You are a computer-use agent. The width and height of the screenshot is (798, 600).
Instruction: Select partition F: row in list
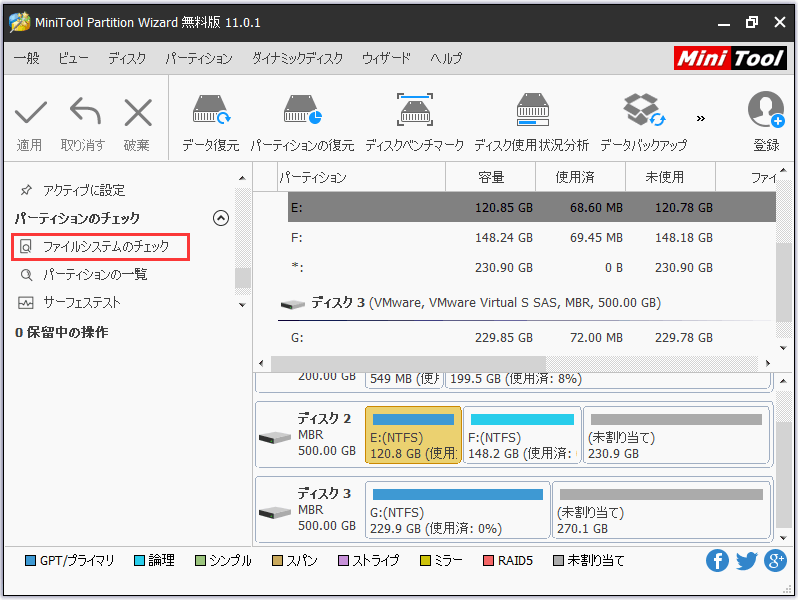coord(532,238)
